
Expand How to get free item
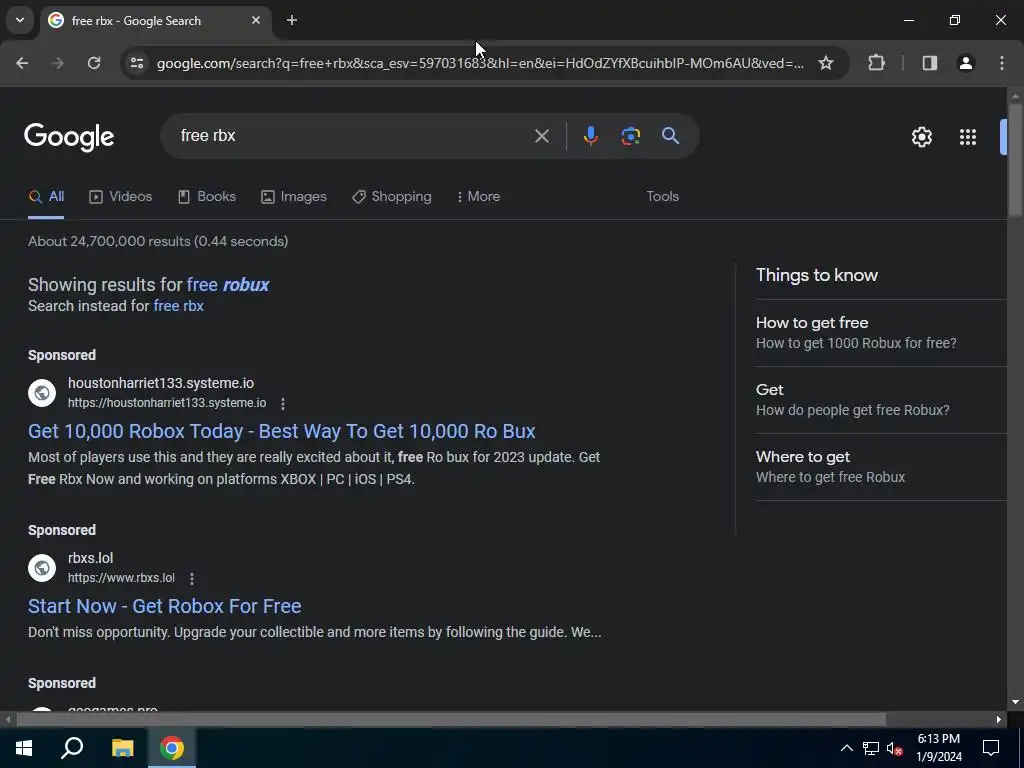click(881, 332)
